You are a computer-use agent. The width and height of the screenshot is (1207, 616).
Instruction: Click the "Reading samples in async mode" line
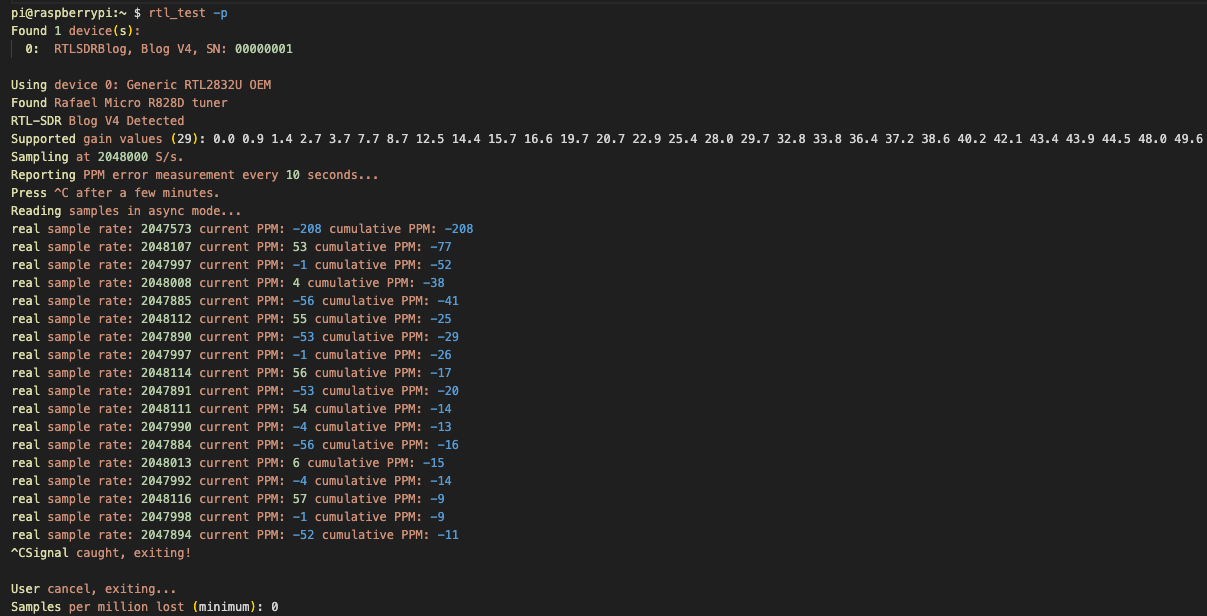pyautogui.click(x=126, y=211)
